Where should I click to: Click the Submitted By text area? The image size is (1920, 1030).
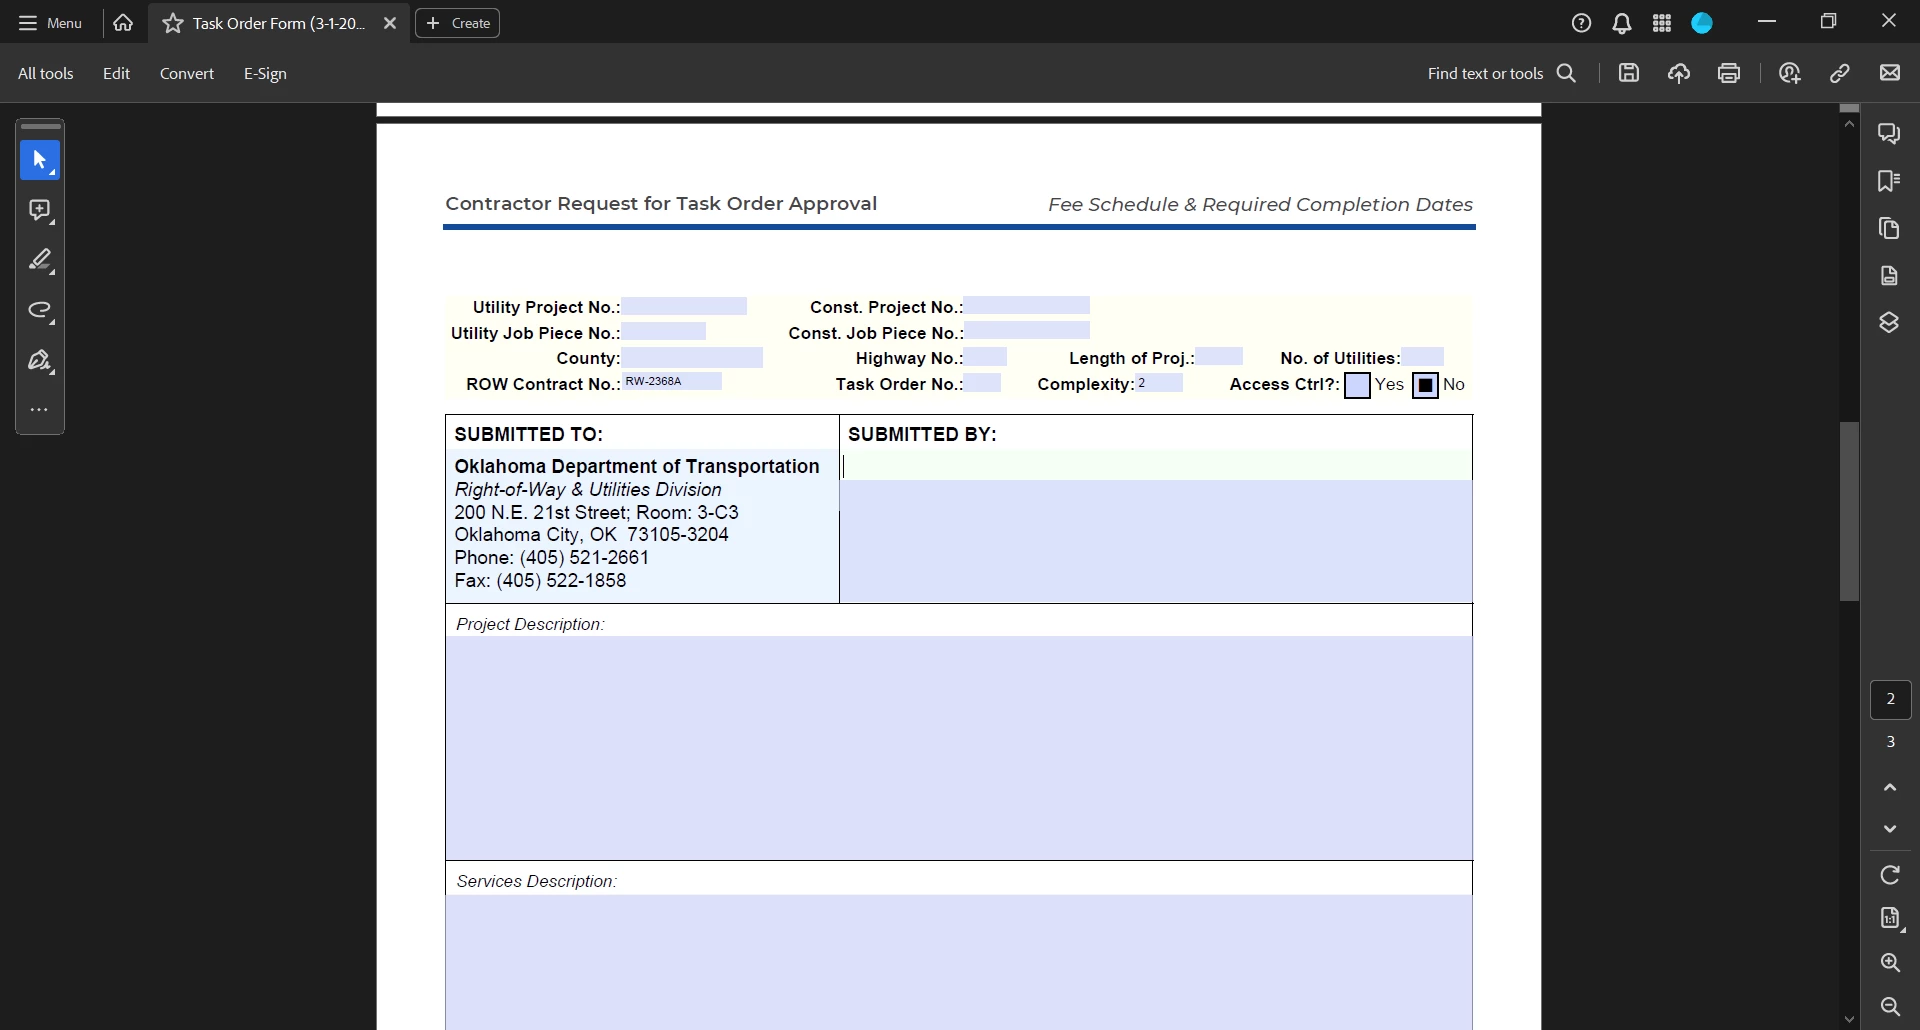point(1156,526)
